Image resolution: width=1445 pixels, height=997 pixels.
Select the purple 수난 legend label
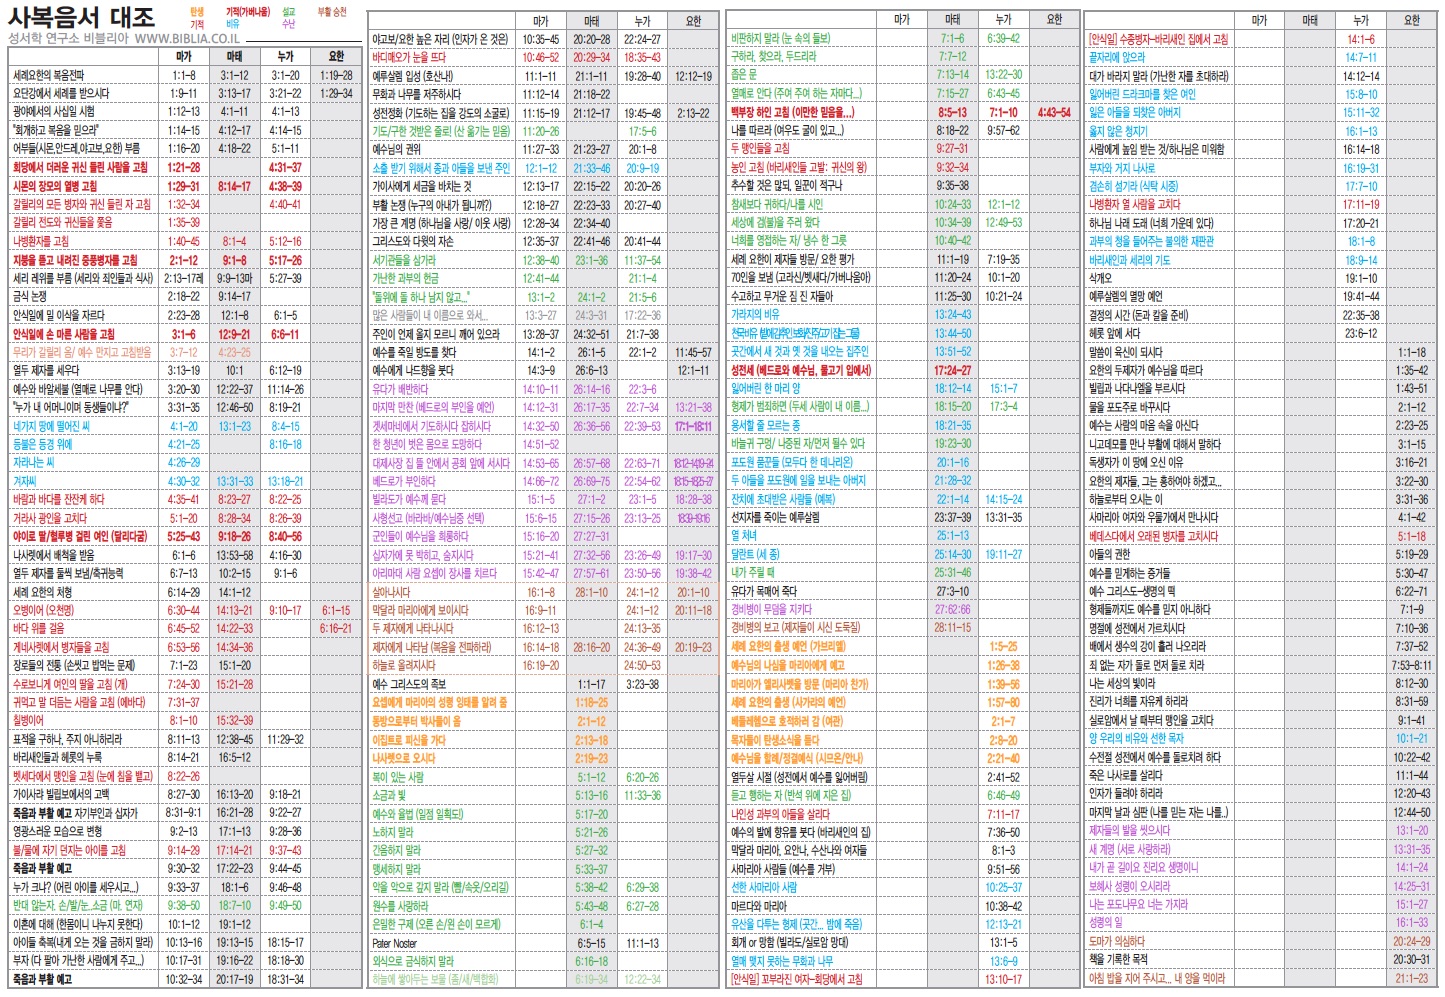288,23
